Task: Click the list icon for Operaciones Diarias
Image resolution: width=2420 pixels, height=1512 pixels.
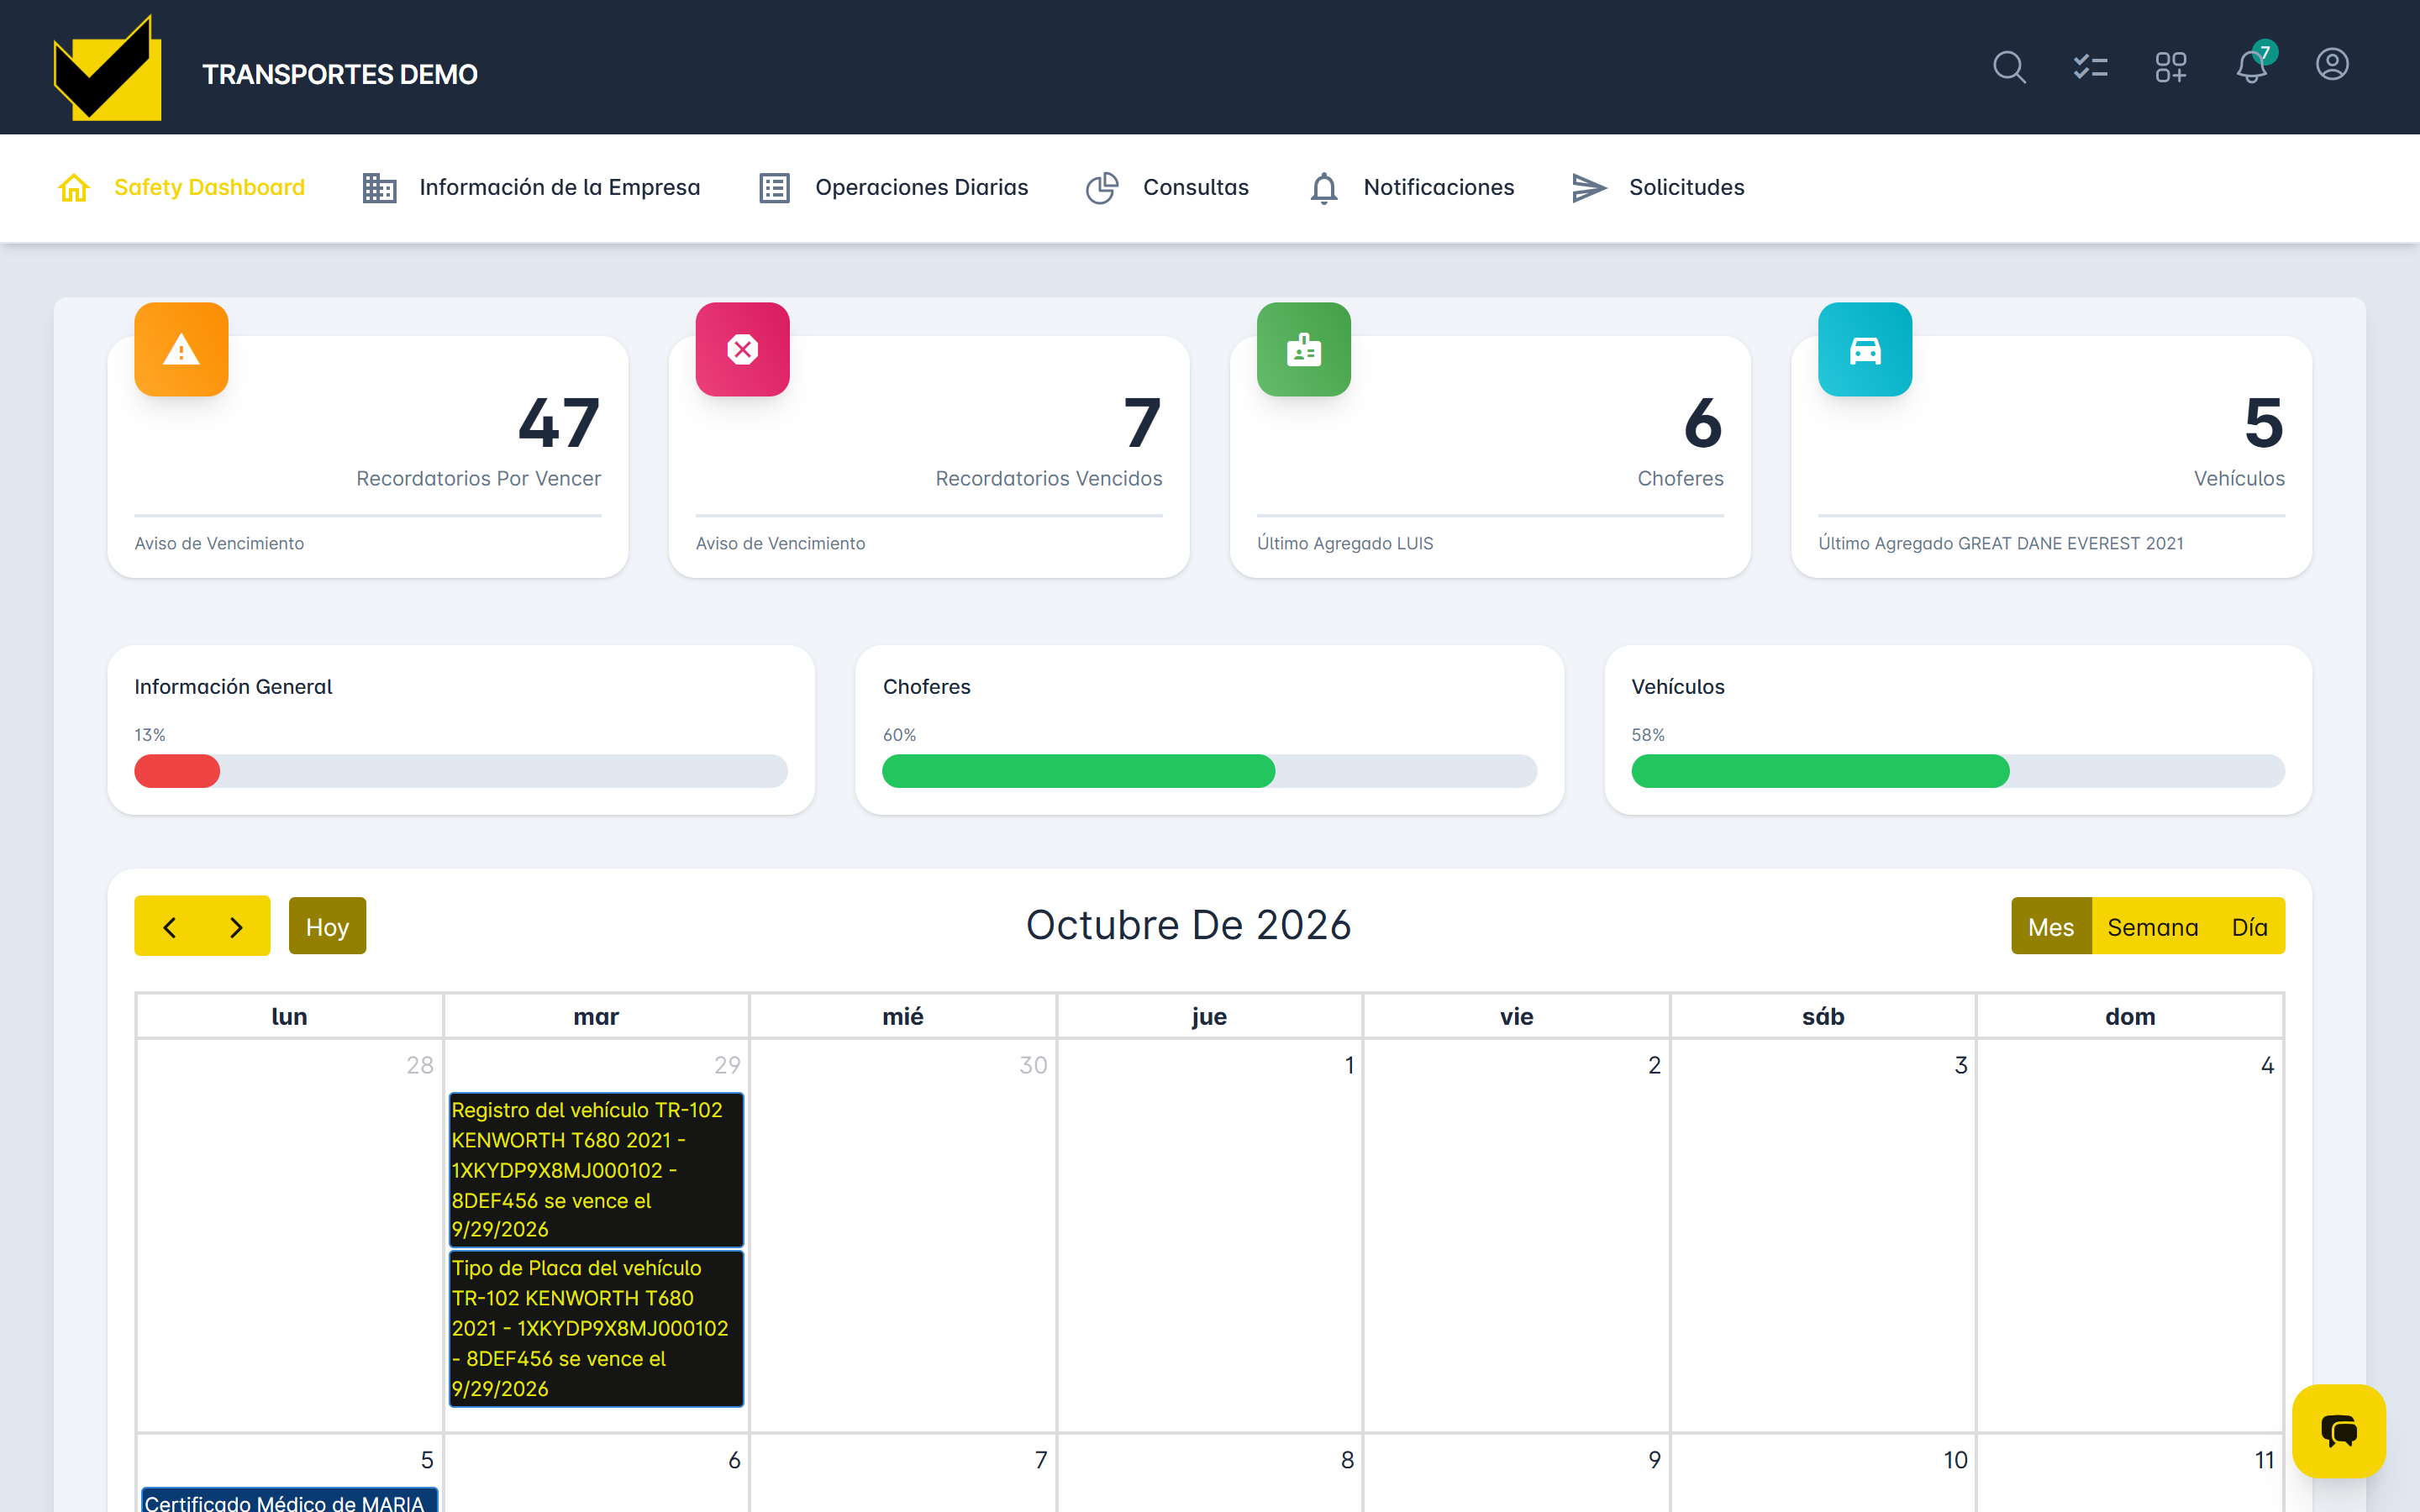Action: [774, 187]
